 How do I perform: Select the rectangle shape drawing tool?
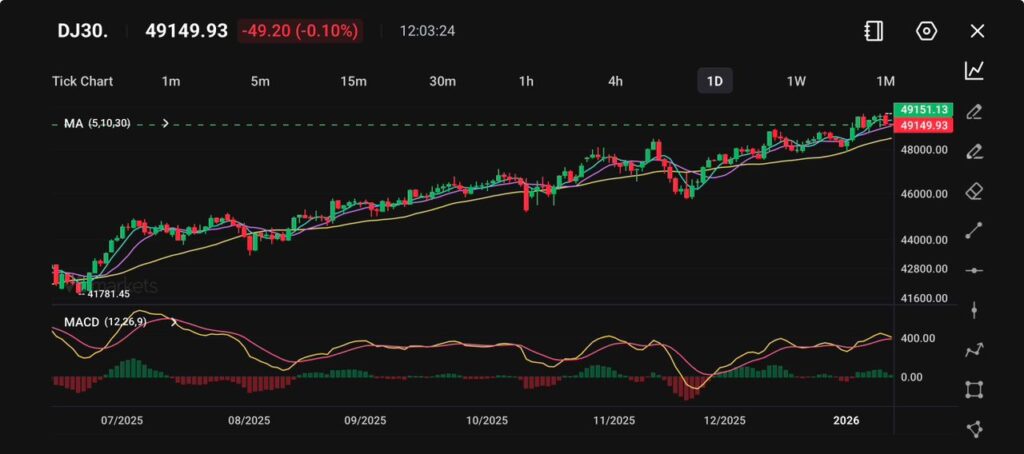pyautogui.click(x=974, y=389)
